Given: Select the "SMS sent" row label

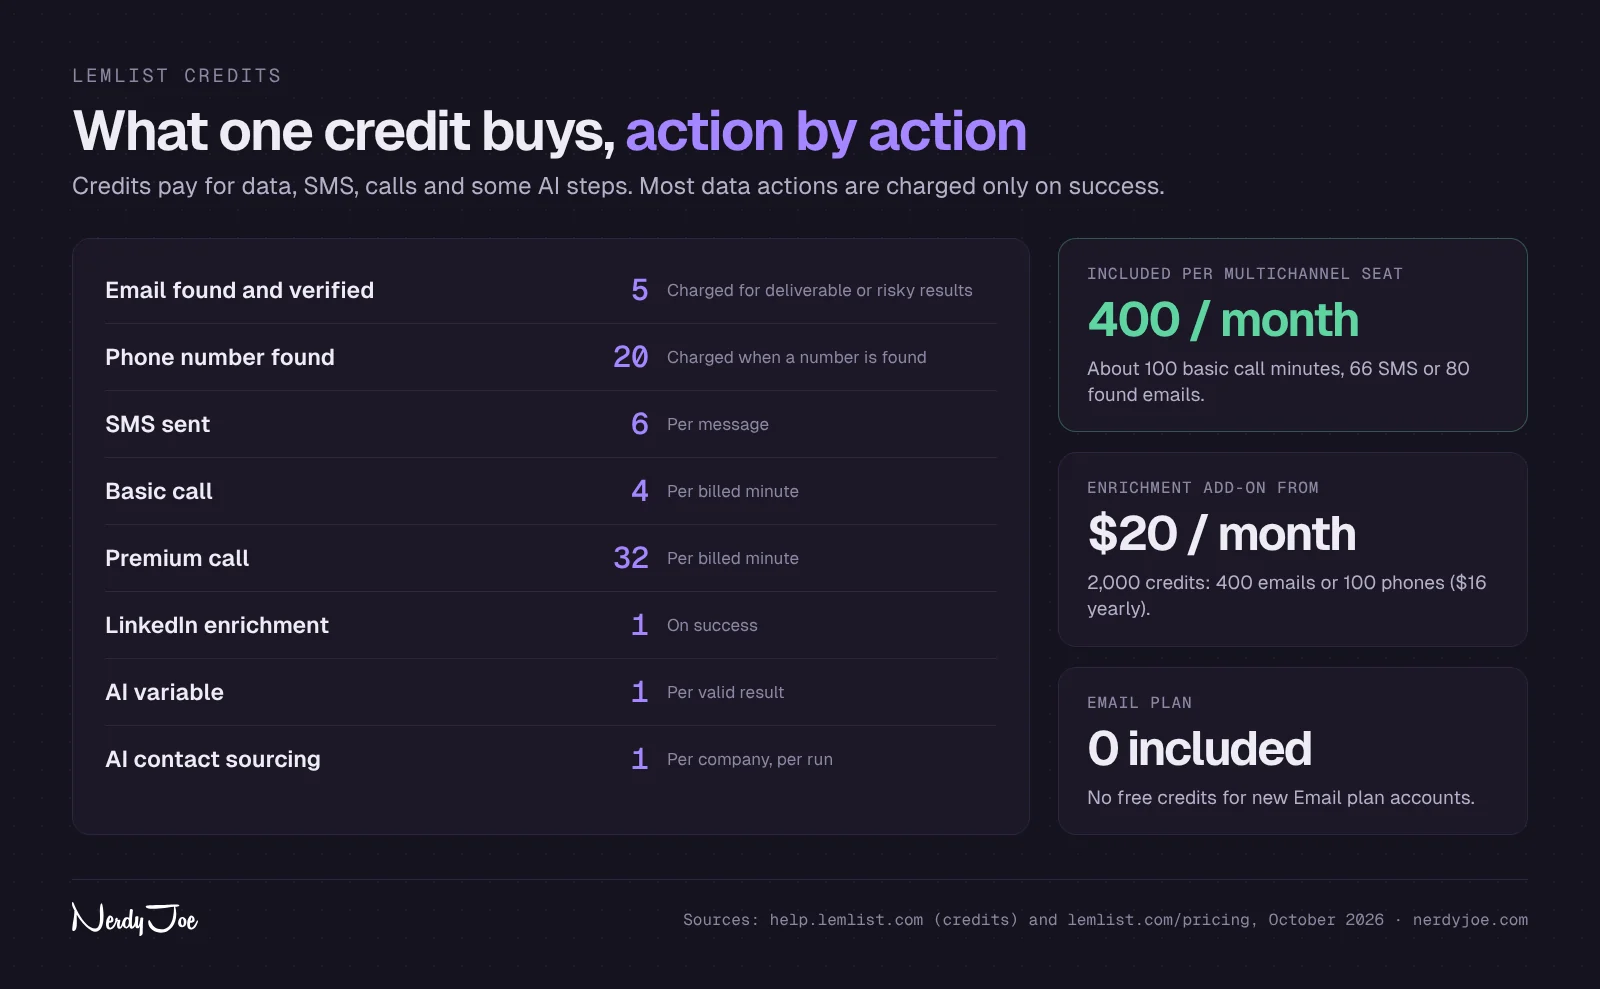Looking at the screenshot, I should [x=158, y=424].
